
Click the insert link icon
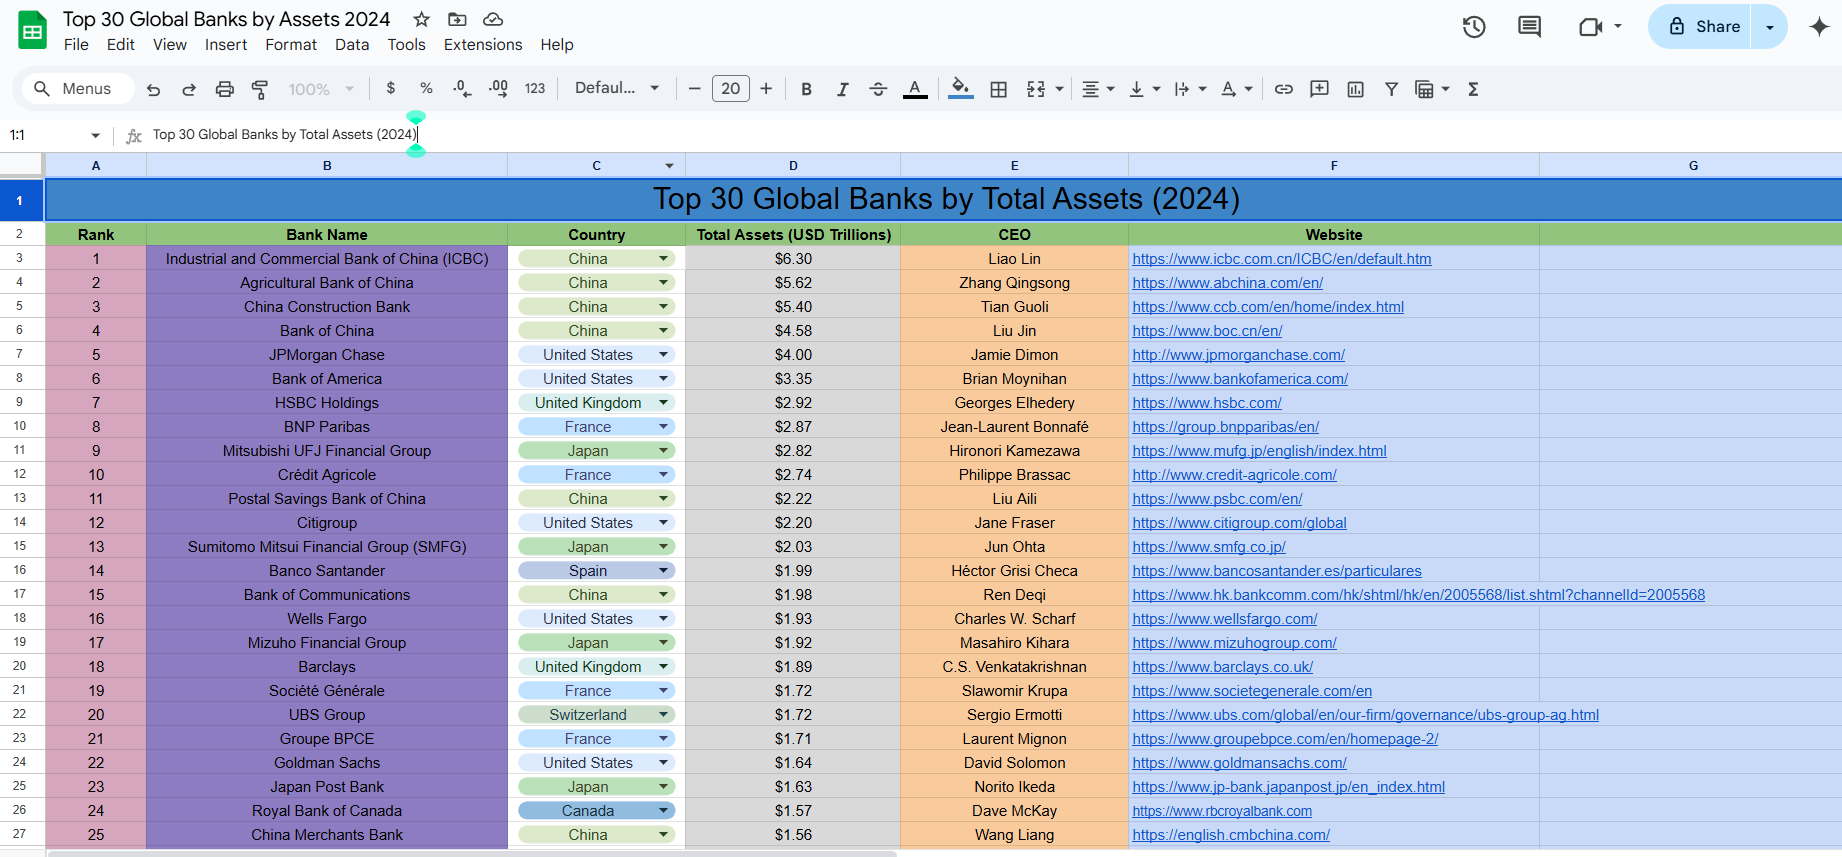click(1283, 89)
